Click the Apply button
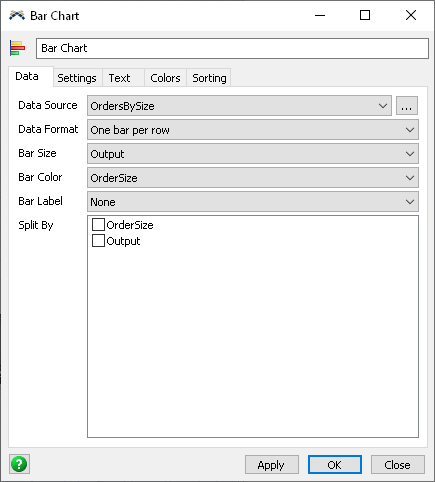Viewport: 435px width, 482px height. 272,464
